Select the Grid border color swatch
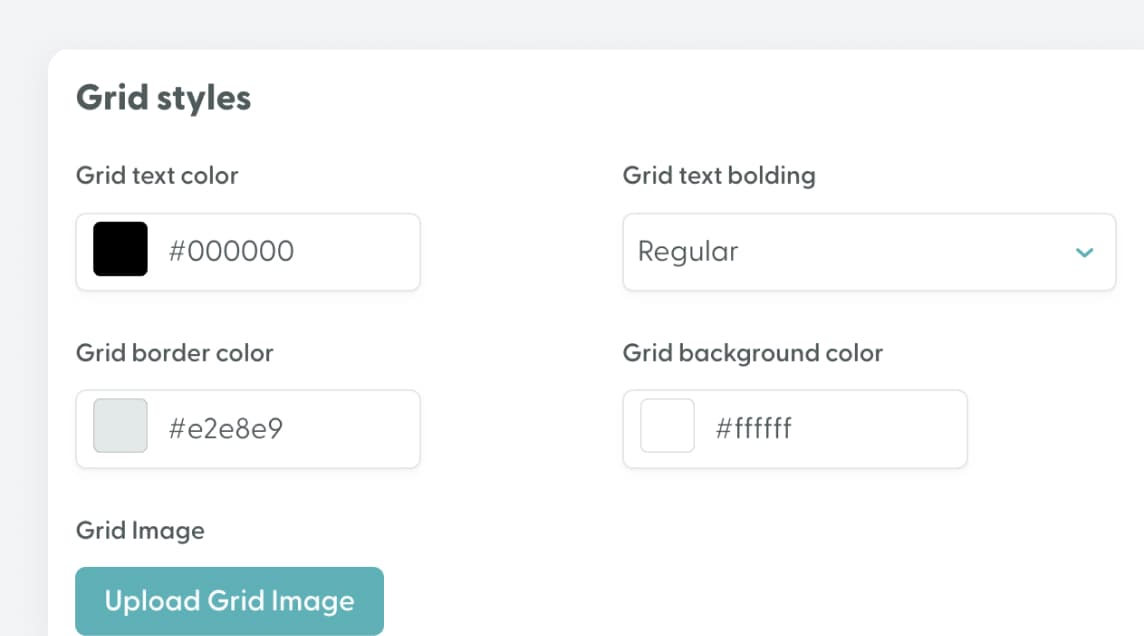The height and width of the screenshot is (636, 1144). 119,427
